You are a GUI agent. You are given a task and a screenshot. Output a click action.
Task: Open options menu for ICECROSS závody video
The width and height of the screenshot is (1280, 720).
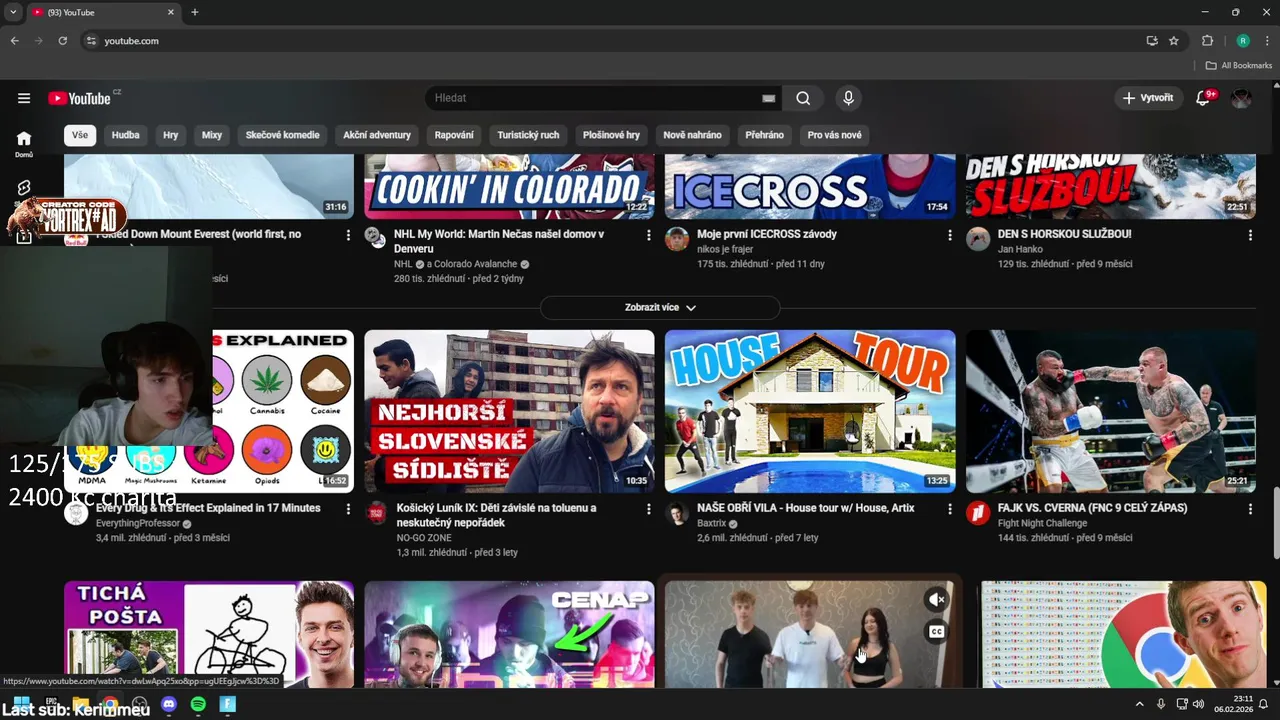tap(949, 235)
